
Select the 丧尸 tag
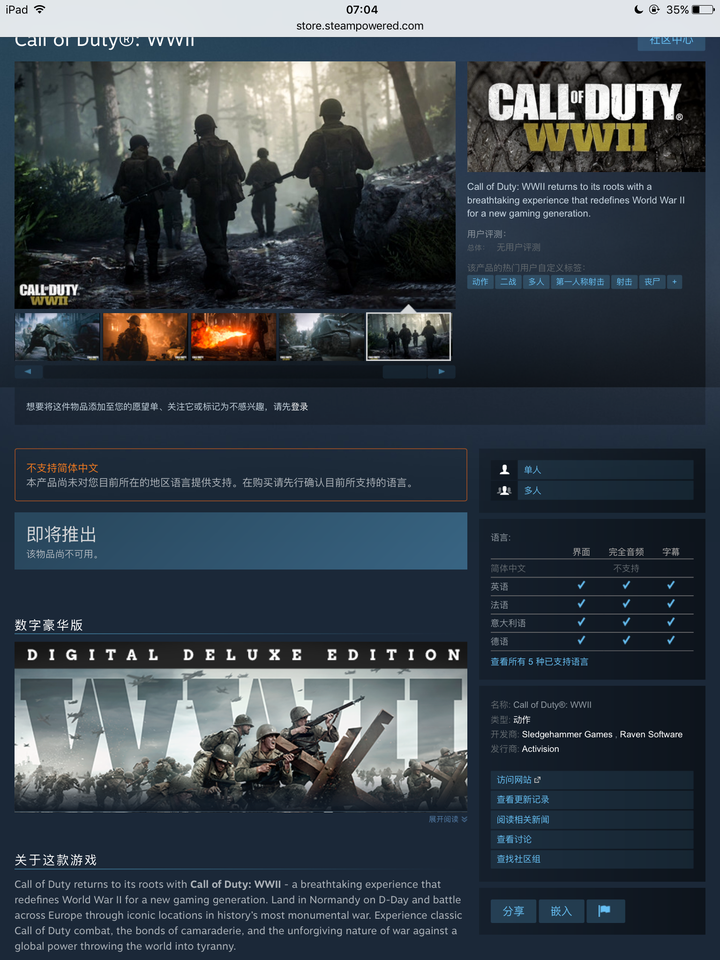[652, 282]
